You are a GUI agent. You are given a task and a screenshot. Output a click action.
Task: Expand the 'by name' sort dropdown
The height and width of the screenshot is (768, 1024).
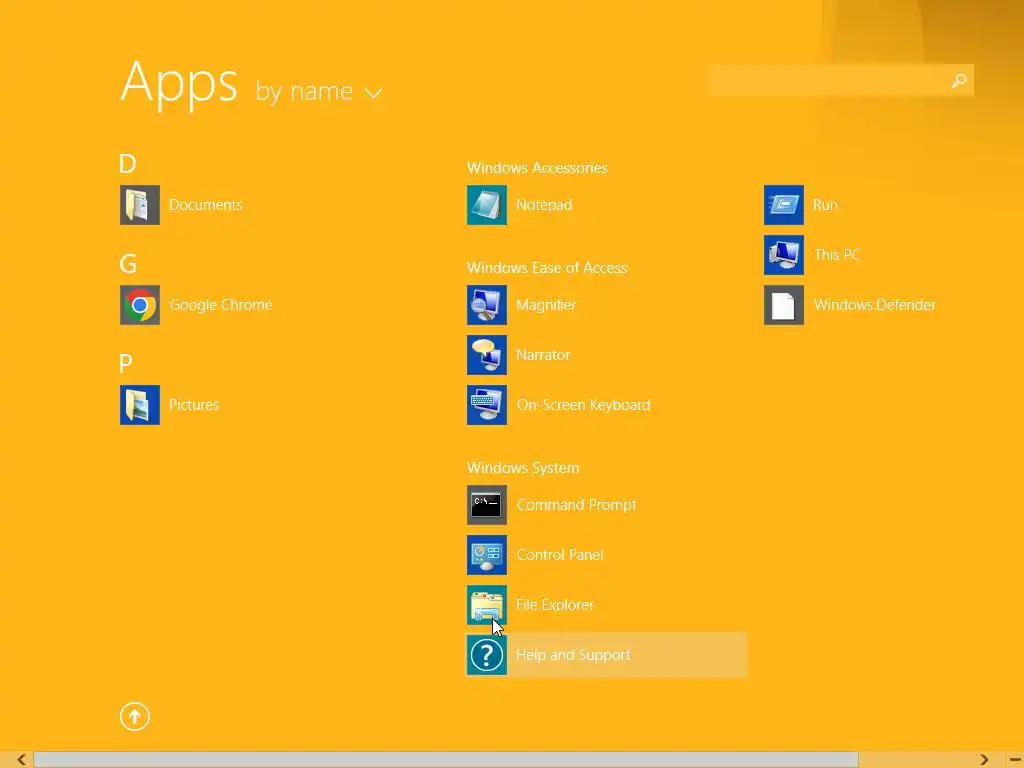click(x=319, y=92)
